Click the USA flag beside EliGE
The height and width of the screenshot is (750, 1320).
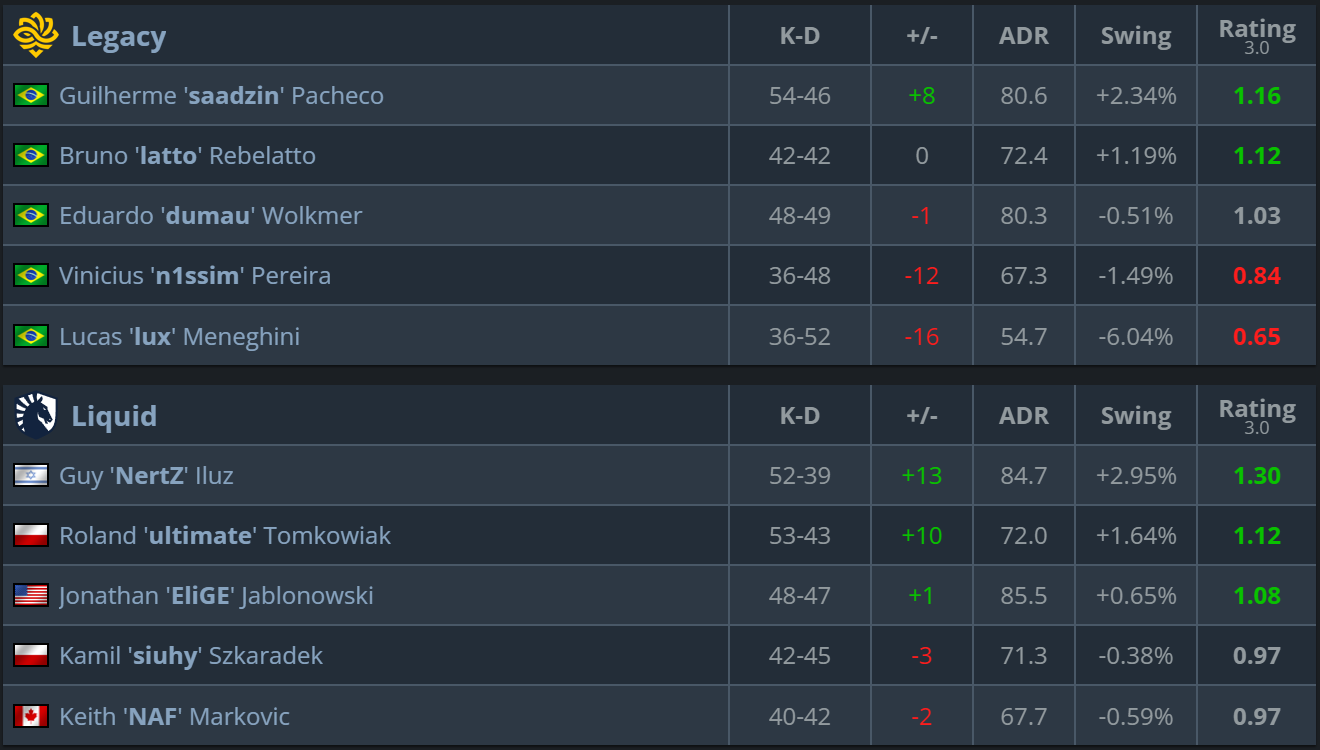(31, 596)
